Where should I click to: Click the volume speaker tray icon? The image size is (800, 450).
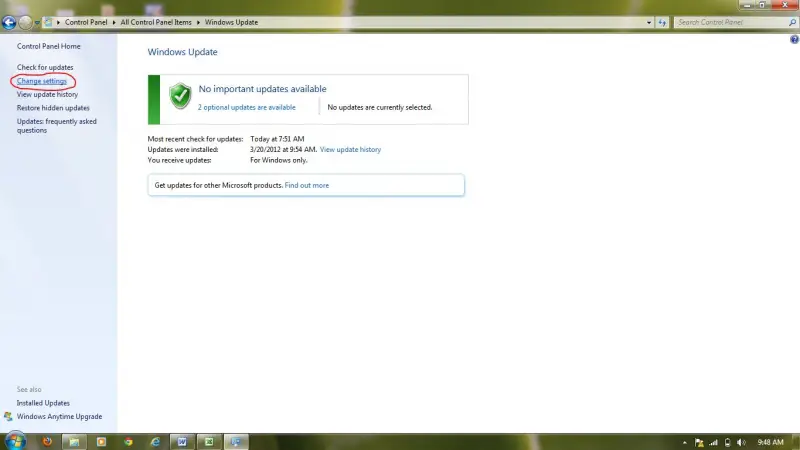741,442
